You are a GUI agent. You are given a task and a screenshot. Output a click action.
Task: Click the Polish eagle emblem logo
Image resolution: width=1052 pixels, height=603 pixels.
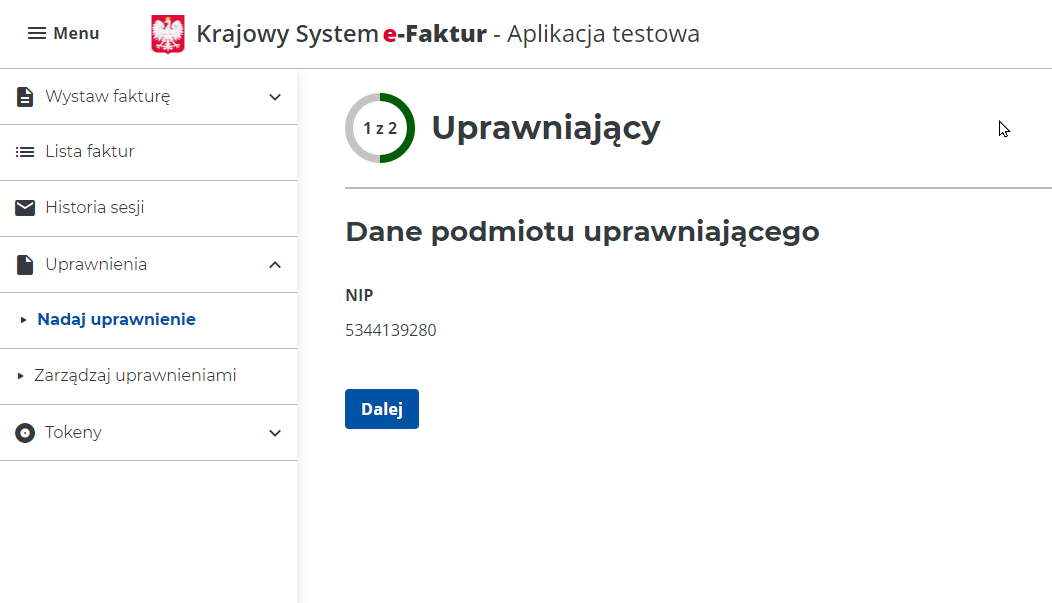(x=168, y=34)
